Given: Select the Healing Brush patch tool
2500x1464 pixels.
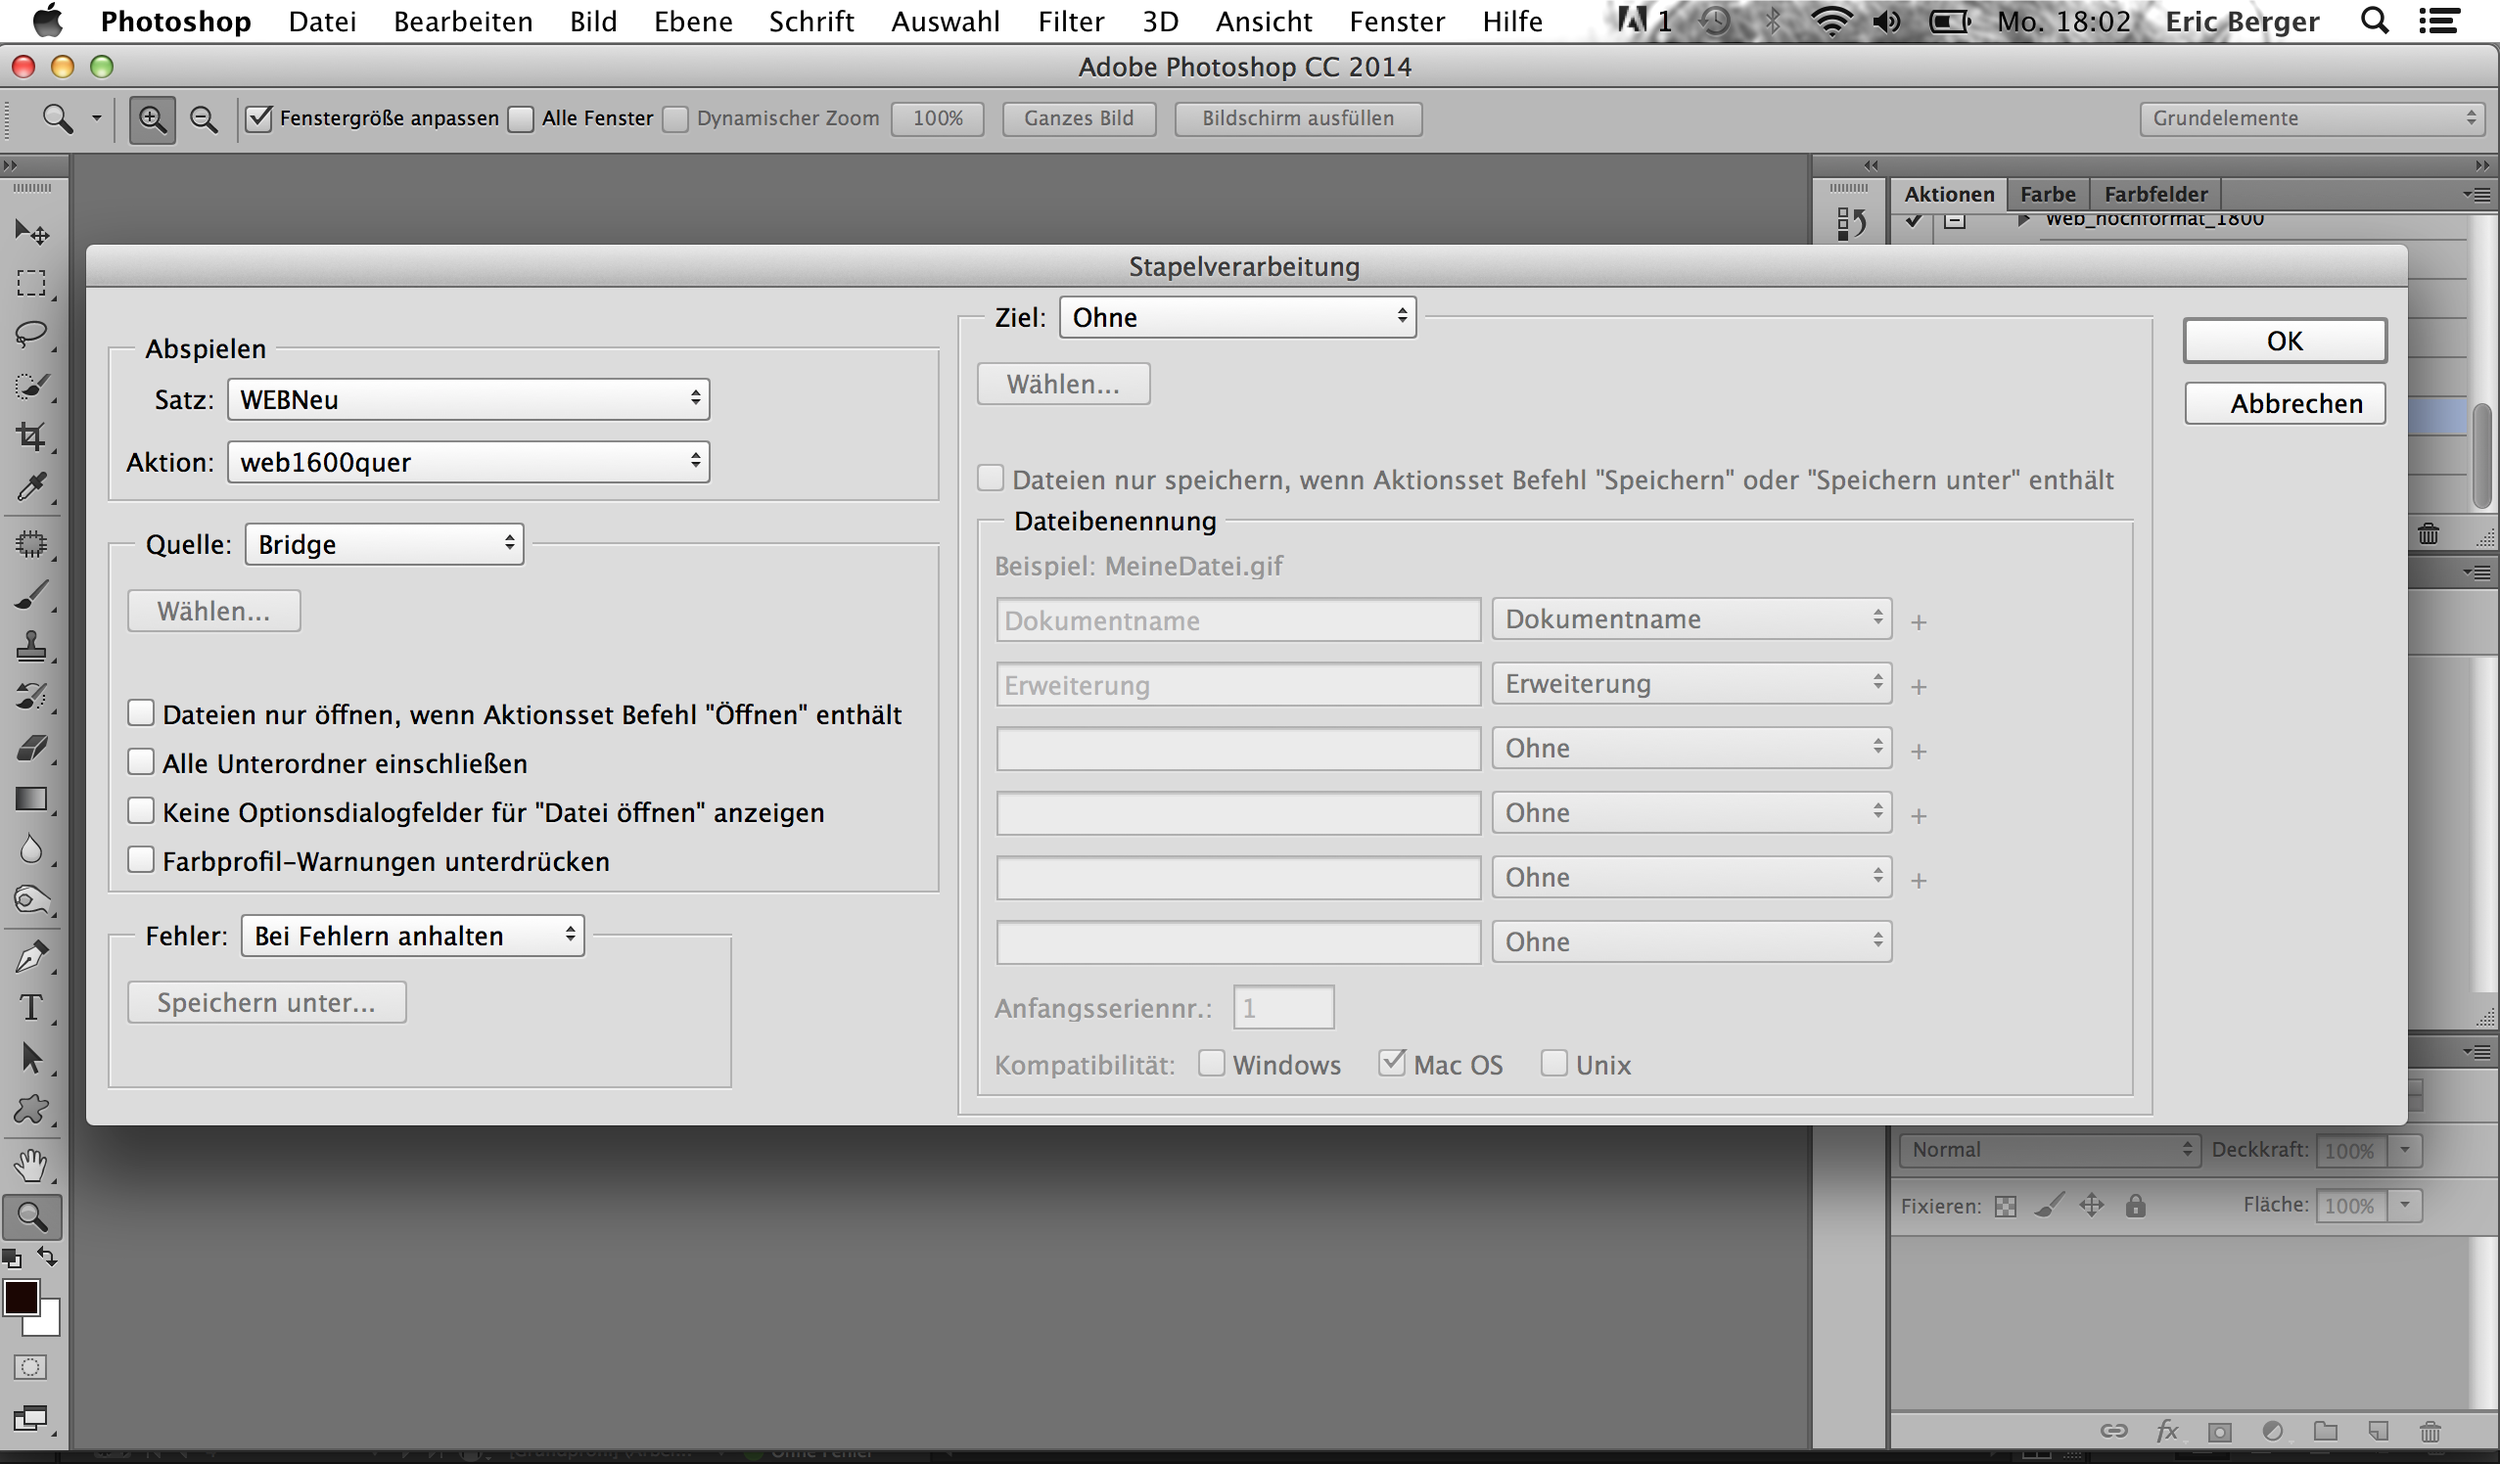Looking at the screenshot, I should pyautogui.click(x=32, y=544).
